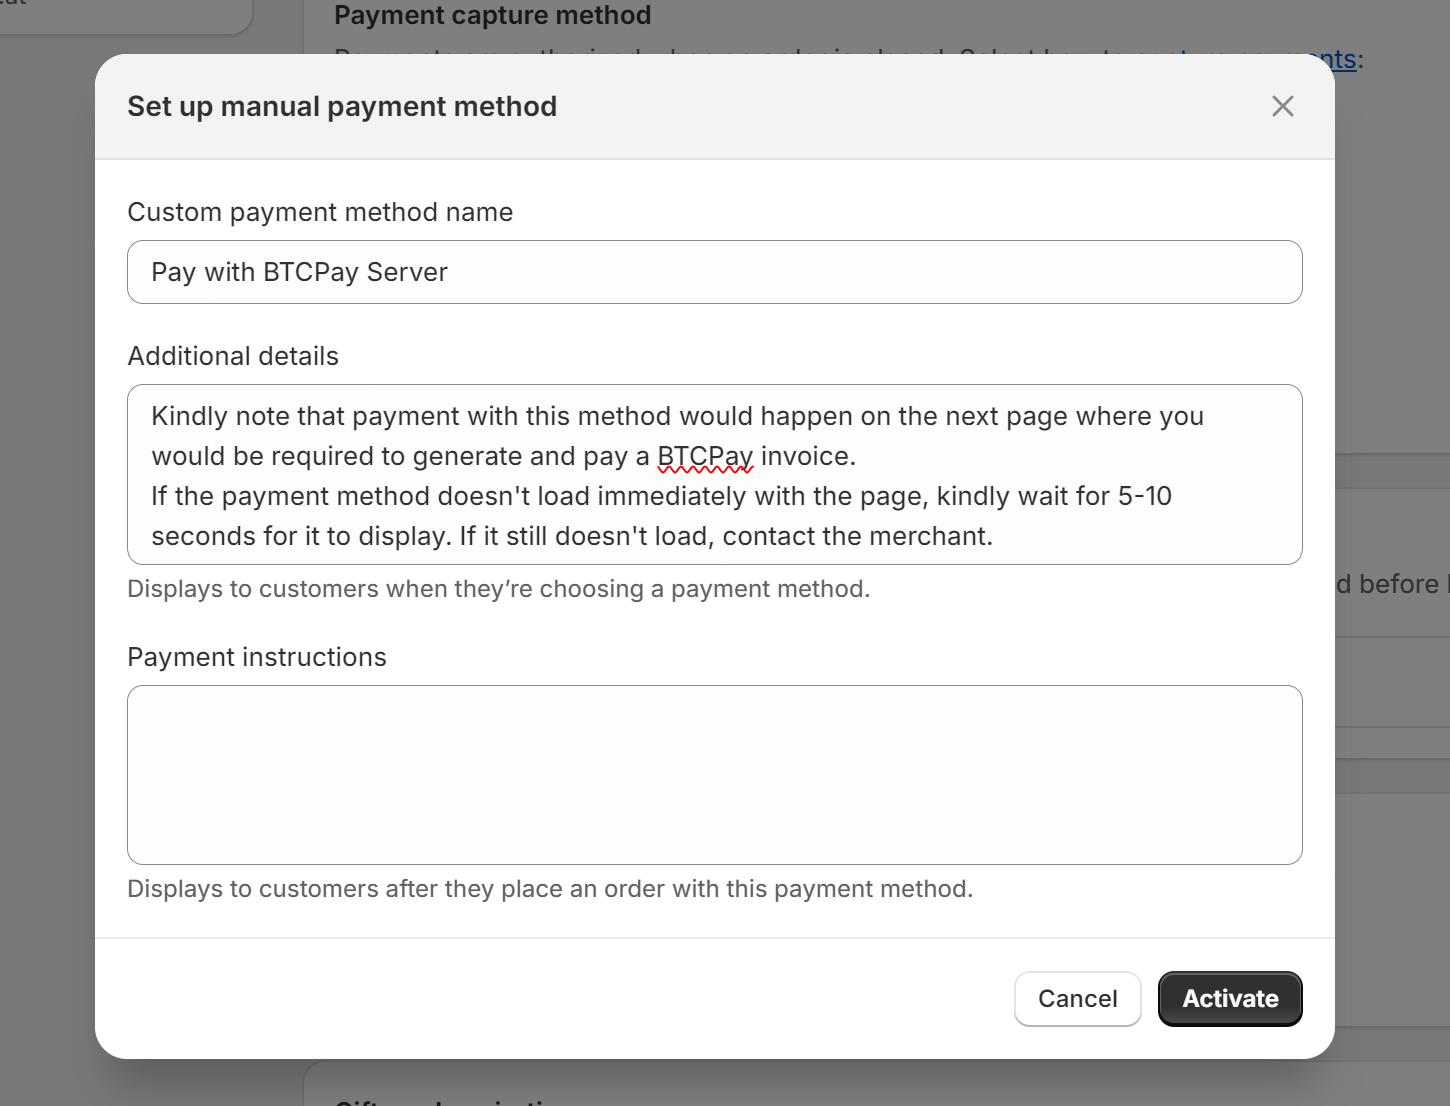
Task: Click inside the Payment instructions field
Action: click(x=714, y=775)
